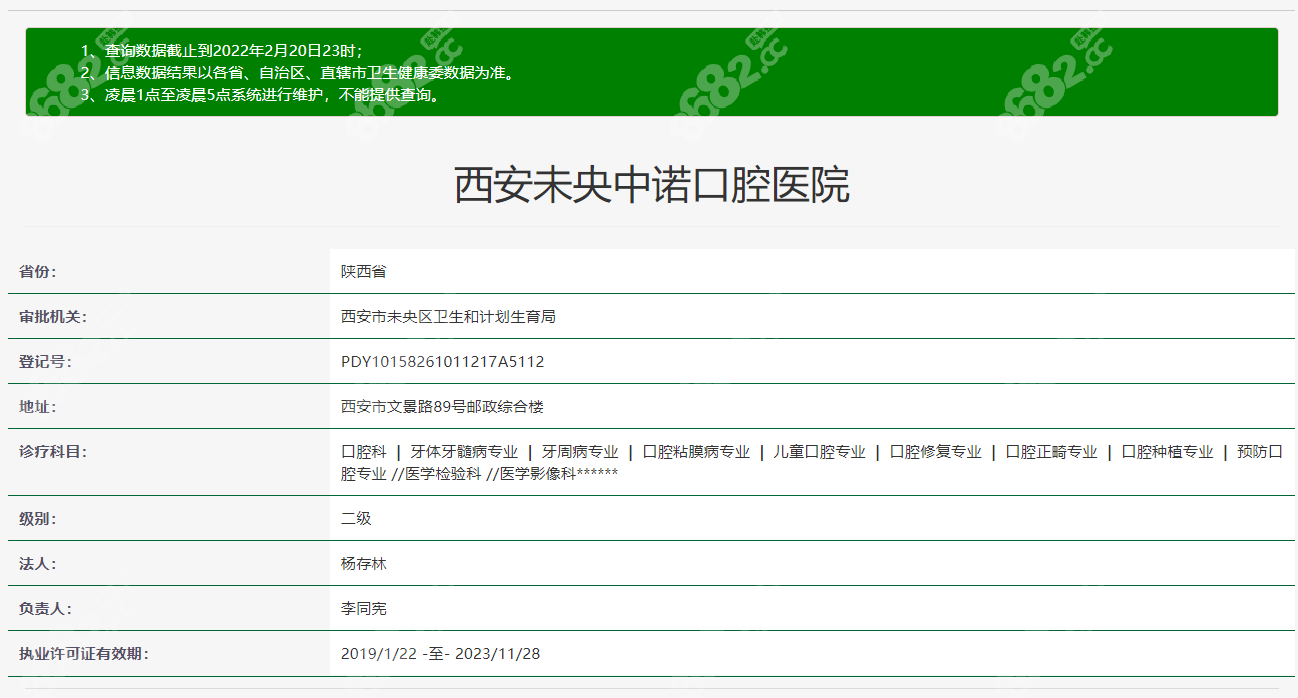Viewport: 1298px width, 698px height.
Task: Select validity period 2019/1/22 -至- 2023/11/28
Action: coord(440,653)
